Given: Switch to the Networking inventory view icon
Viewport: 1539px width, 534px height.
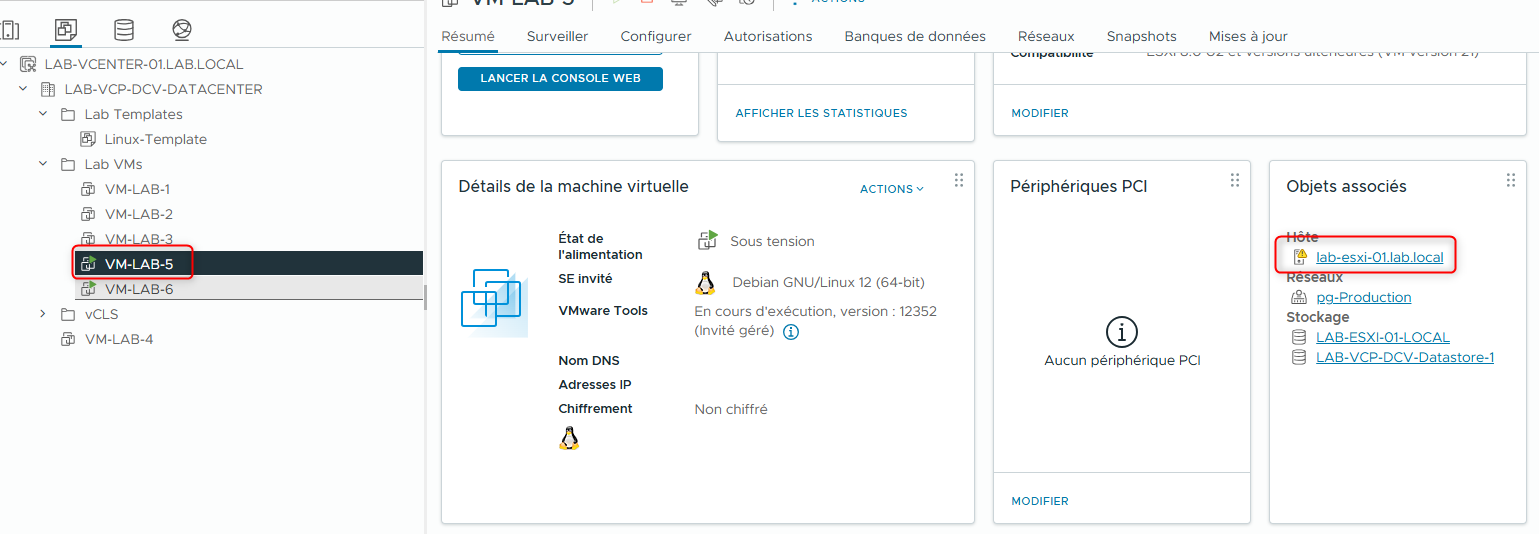Looking at the screenshot, I should pyautogui.click(x=181, y=30).
